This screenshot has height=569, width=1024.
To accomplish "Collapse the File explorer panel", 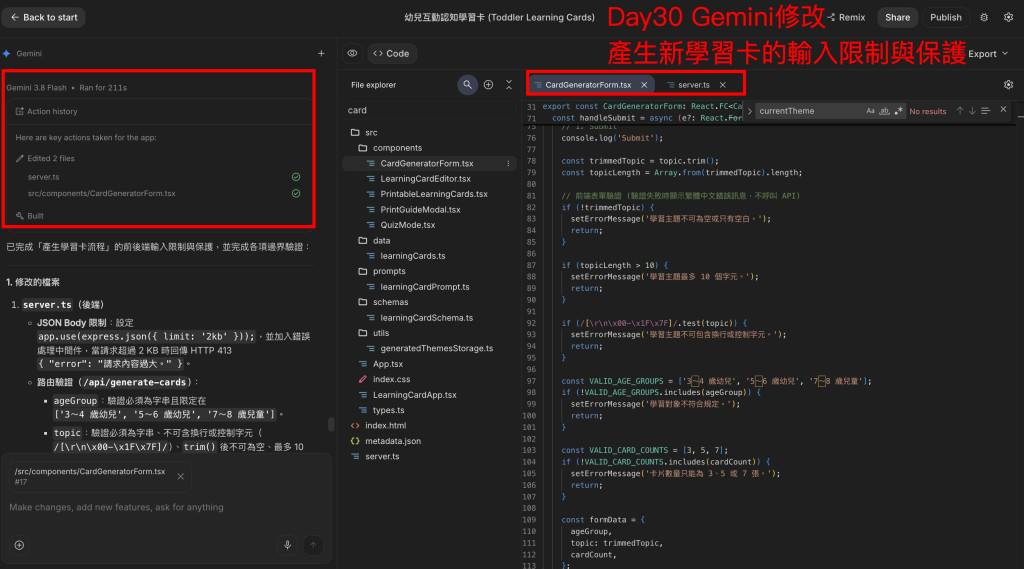I will pyautogui.click(x=509, y=85).
